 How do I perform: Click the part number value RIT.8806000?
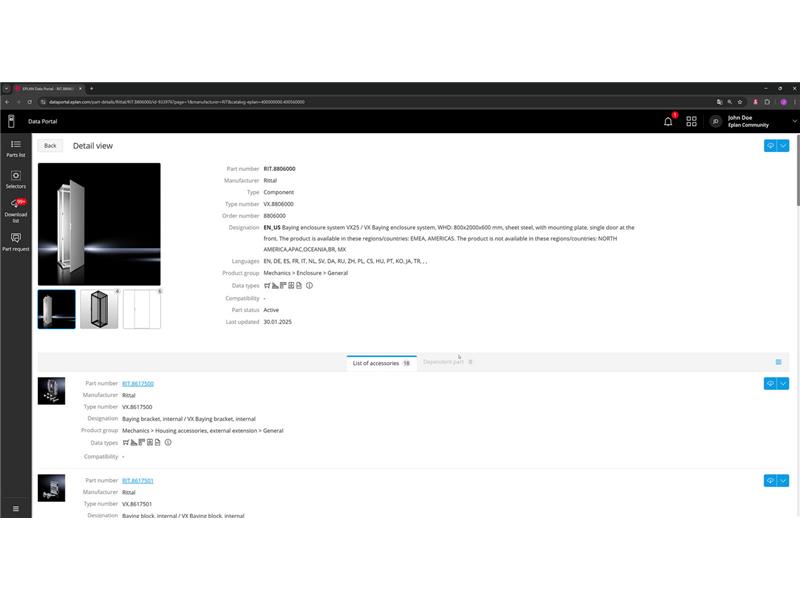(x=280, y=169)
